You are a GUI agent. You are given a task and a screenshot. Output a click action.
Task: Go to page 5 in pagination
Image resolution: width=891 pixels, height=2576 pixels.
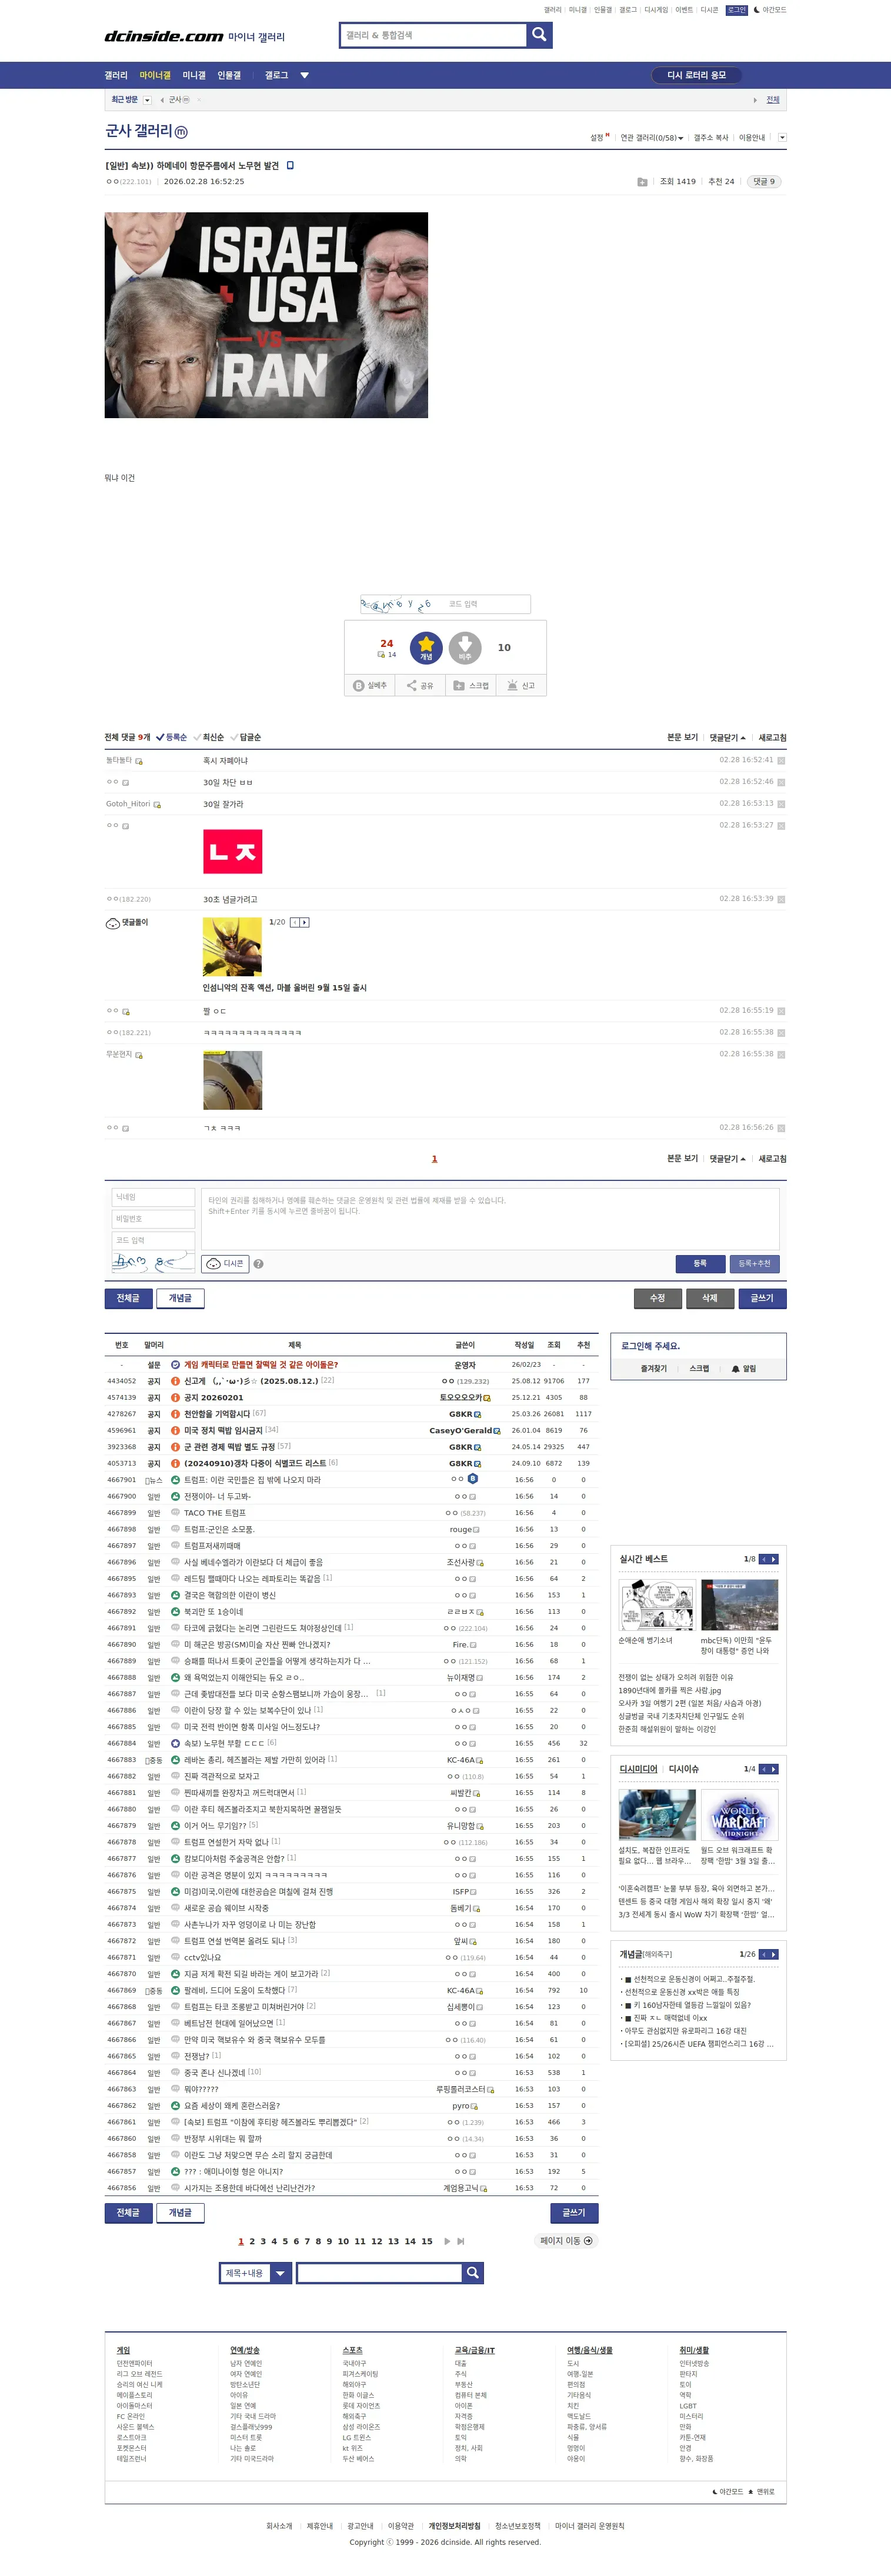click(x=285, y=2241)
